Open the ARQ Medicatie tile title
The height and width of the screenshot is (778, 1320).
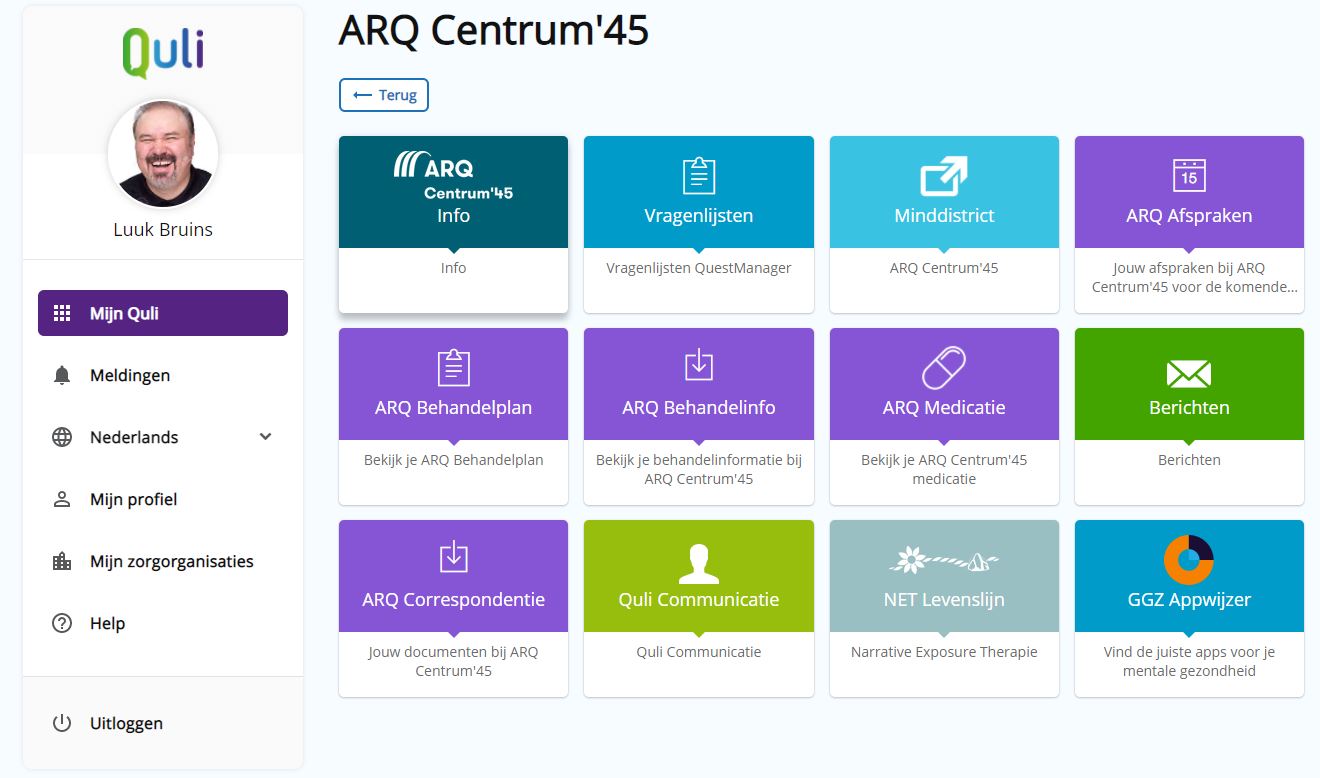point(944,407)
